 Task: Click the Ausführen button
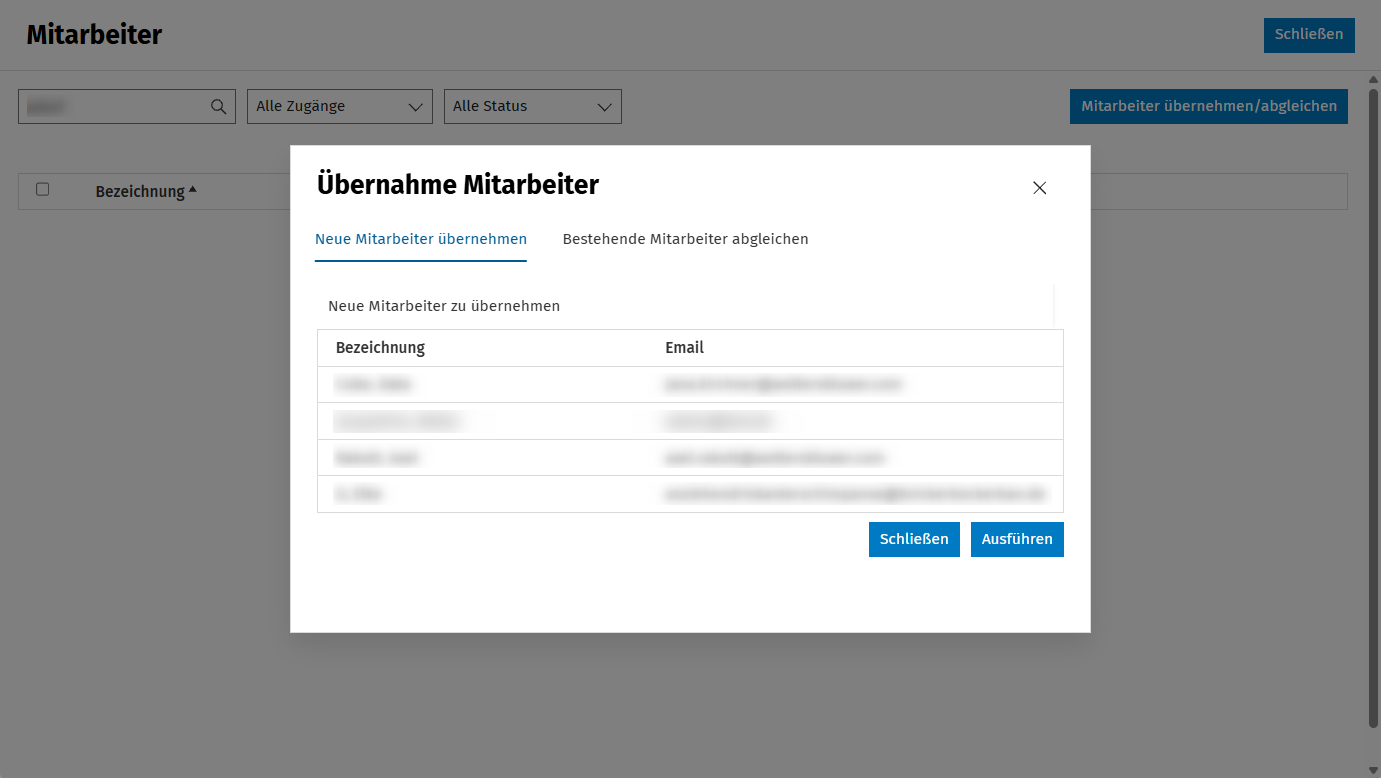point(1017,539)
